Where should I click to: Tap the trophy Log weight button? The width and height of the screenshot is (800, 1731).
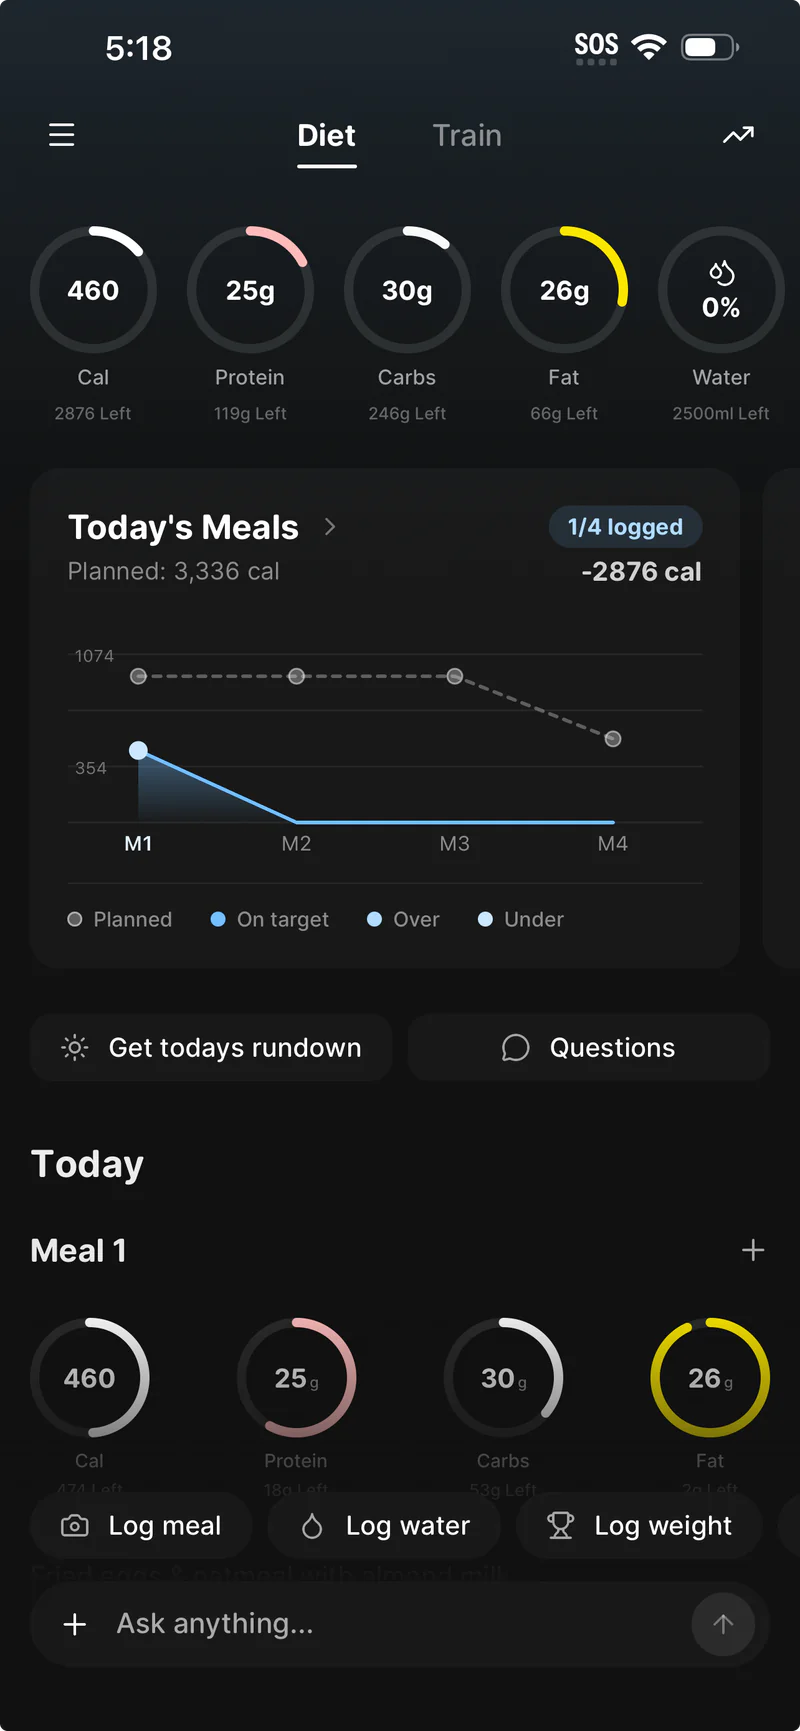tap(639, 1526)
